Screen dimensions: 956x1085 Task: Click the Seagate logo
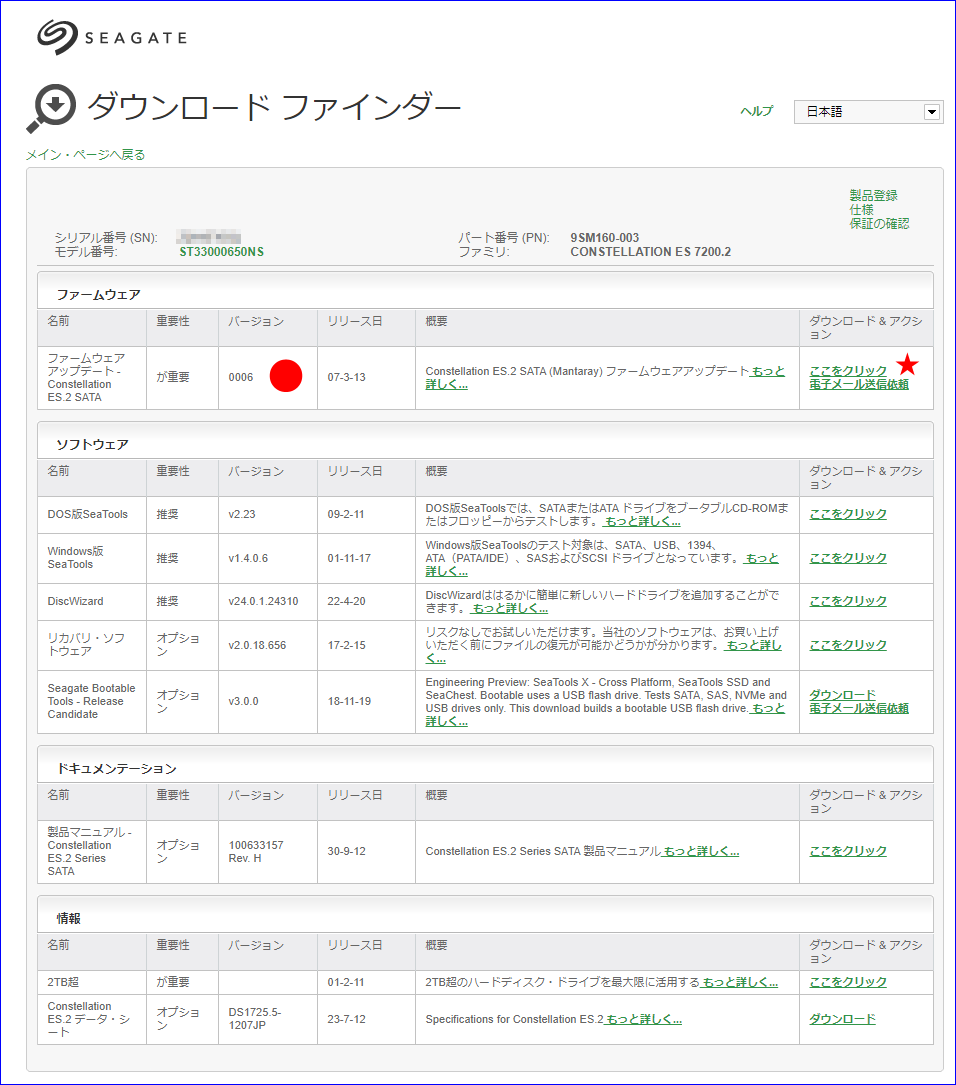pos(112,37)
